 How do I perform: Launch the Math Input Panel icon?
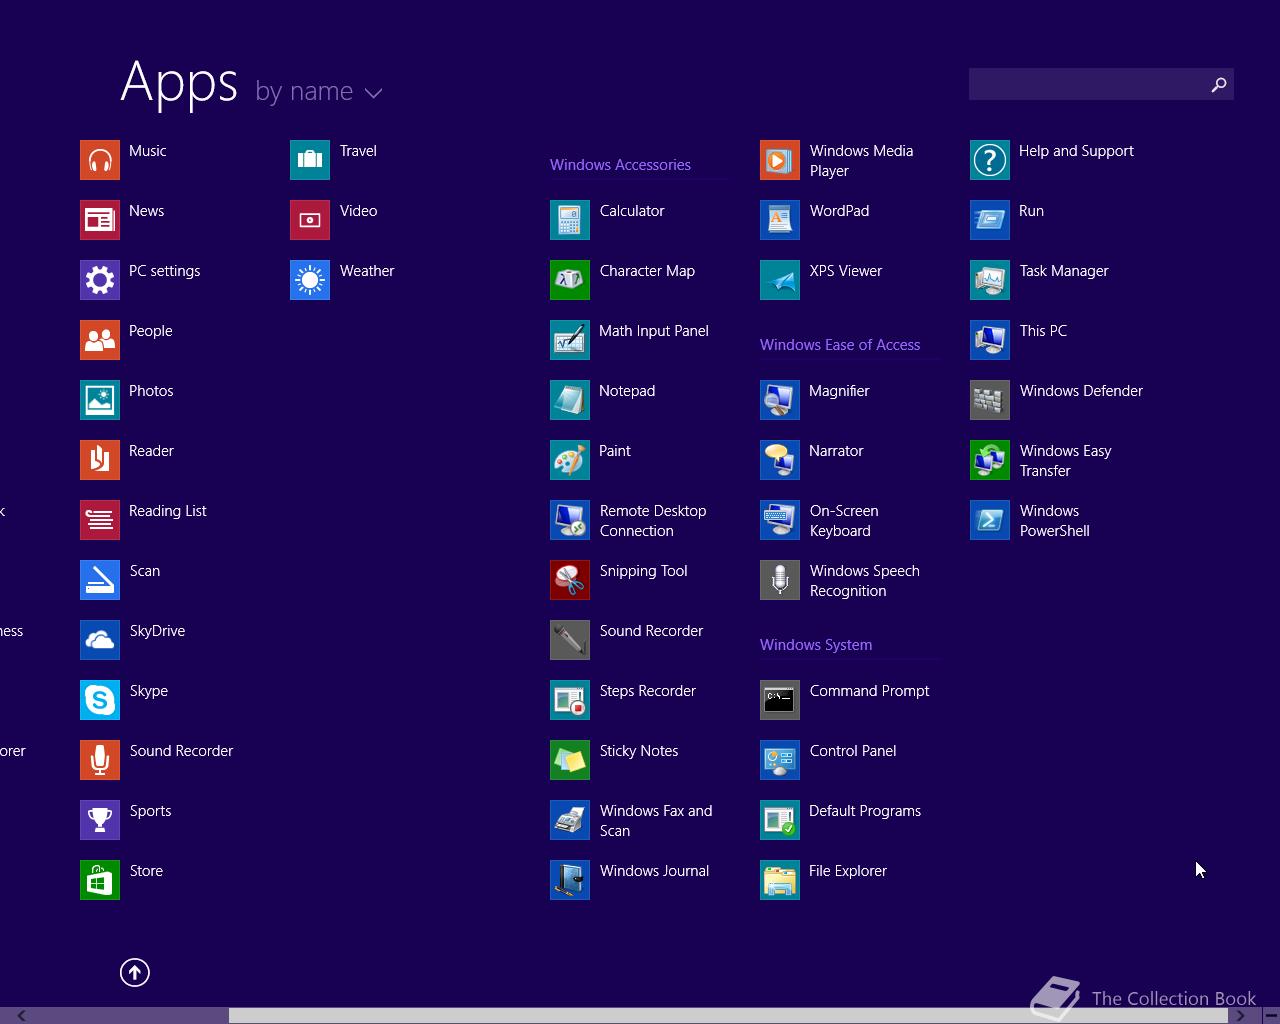570,340
